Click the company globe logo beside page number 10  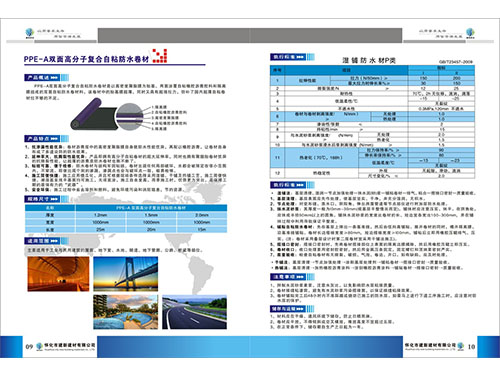click(461, 346)
